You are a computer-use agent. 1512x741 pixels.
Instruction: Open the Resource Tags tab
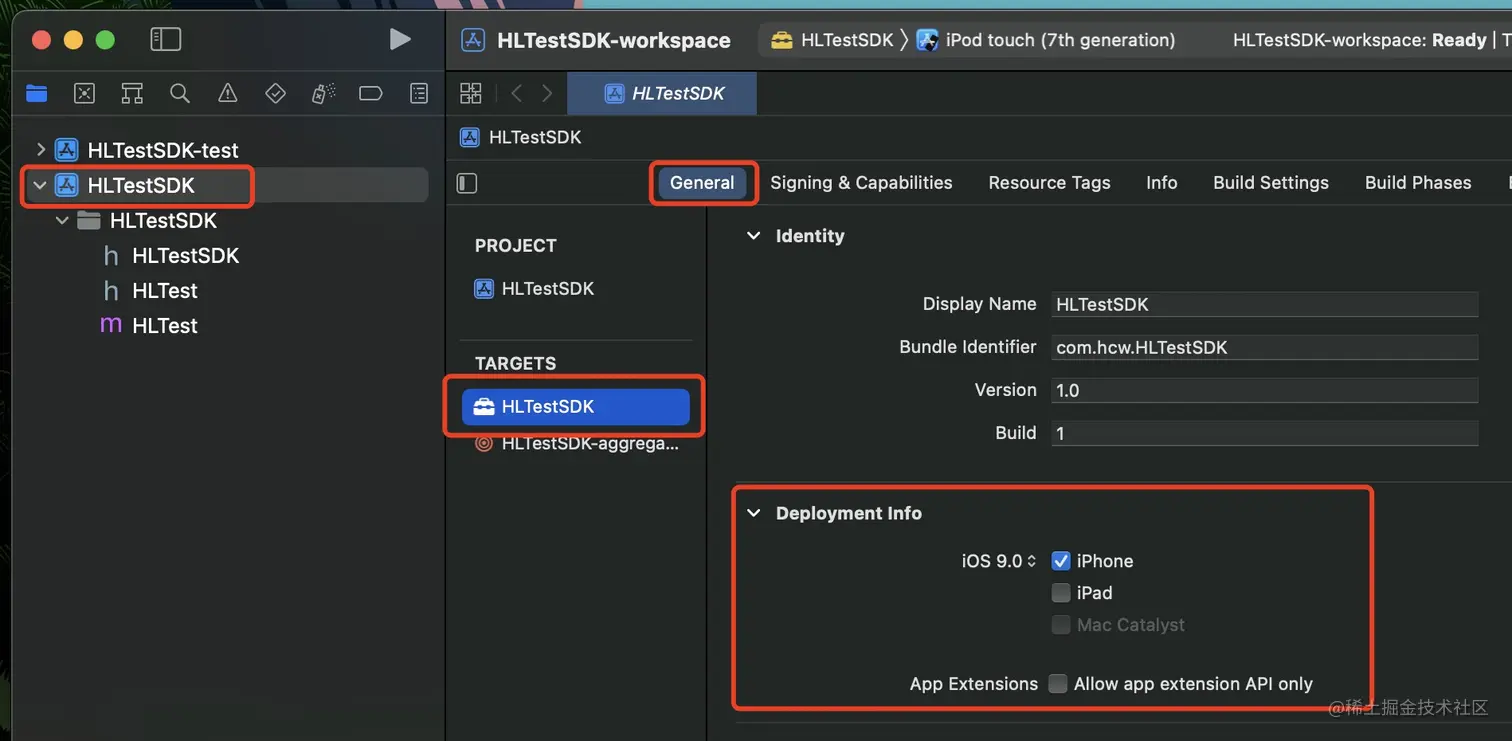(x=1049, y=183)
